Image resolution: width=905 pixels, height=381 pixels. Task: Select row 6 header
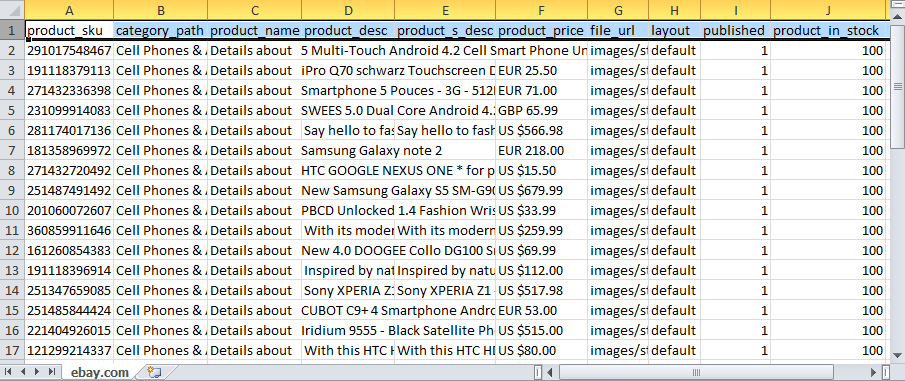point(12,130)
